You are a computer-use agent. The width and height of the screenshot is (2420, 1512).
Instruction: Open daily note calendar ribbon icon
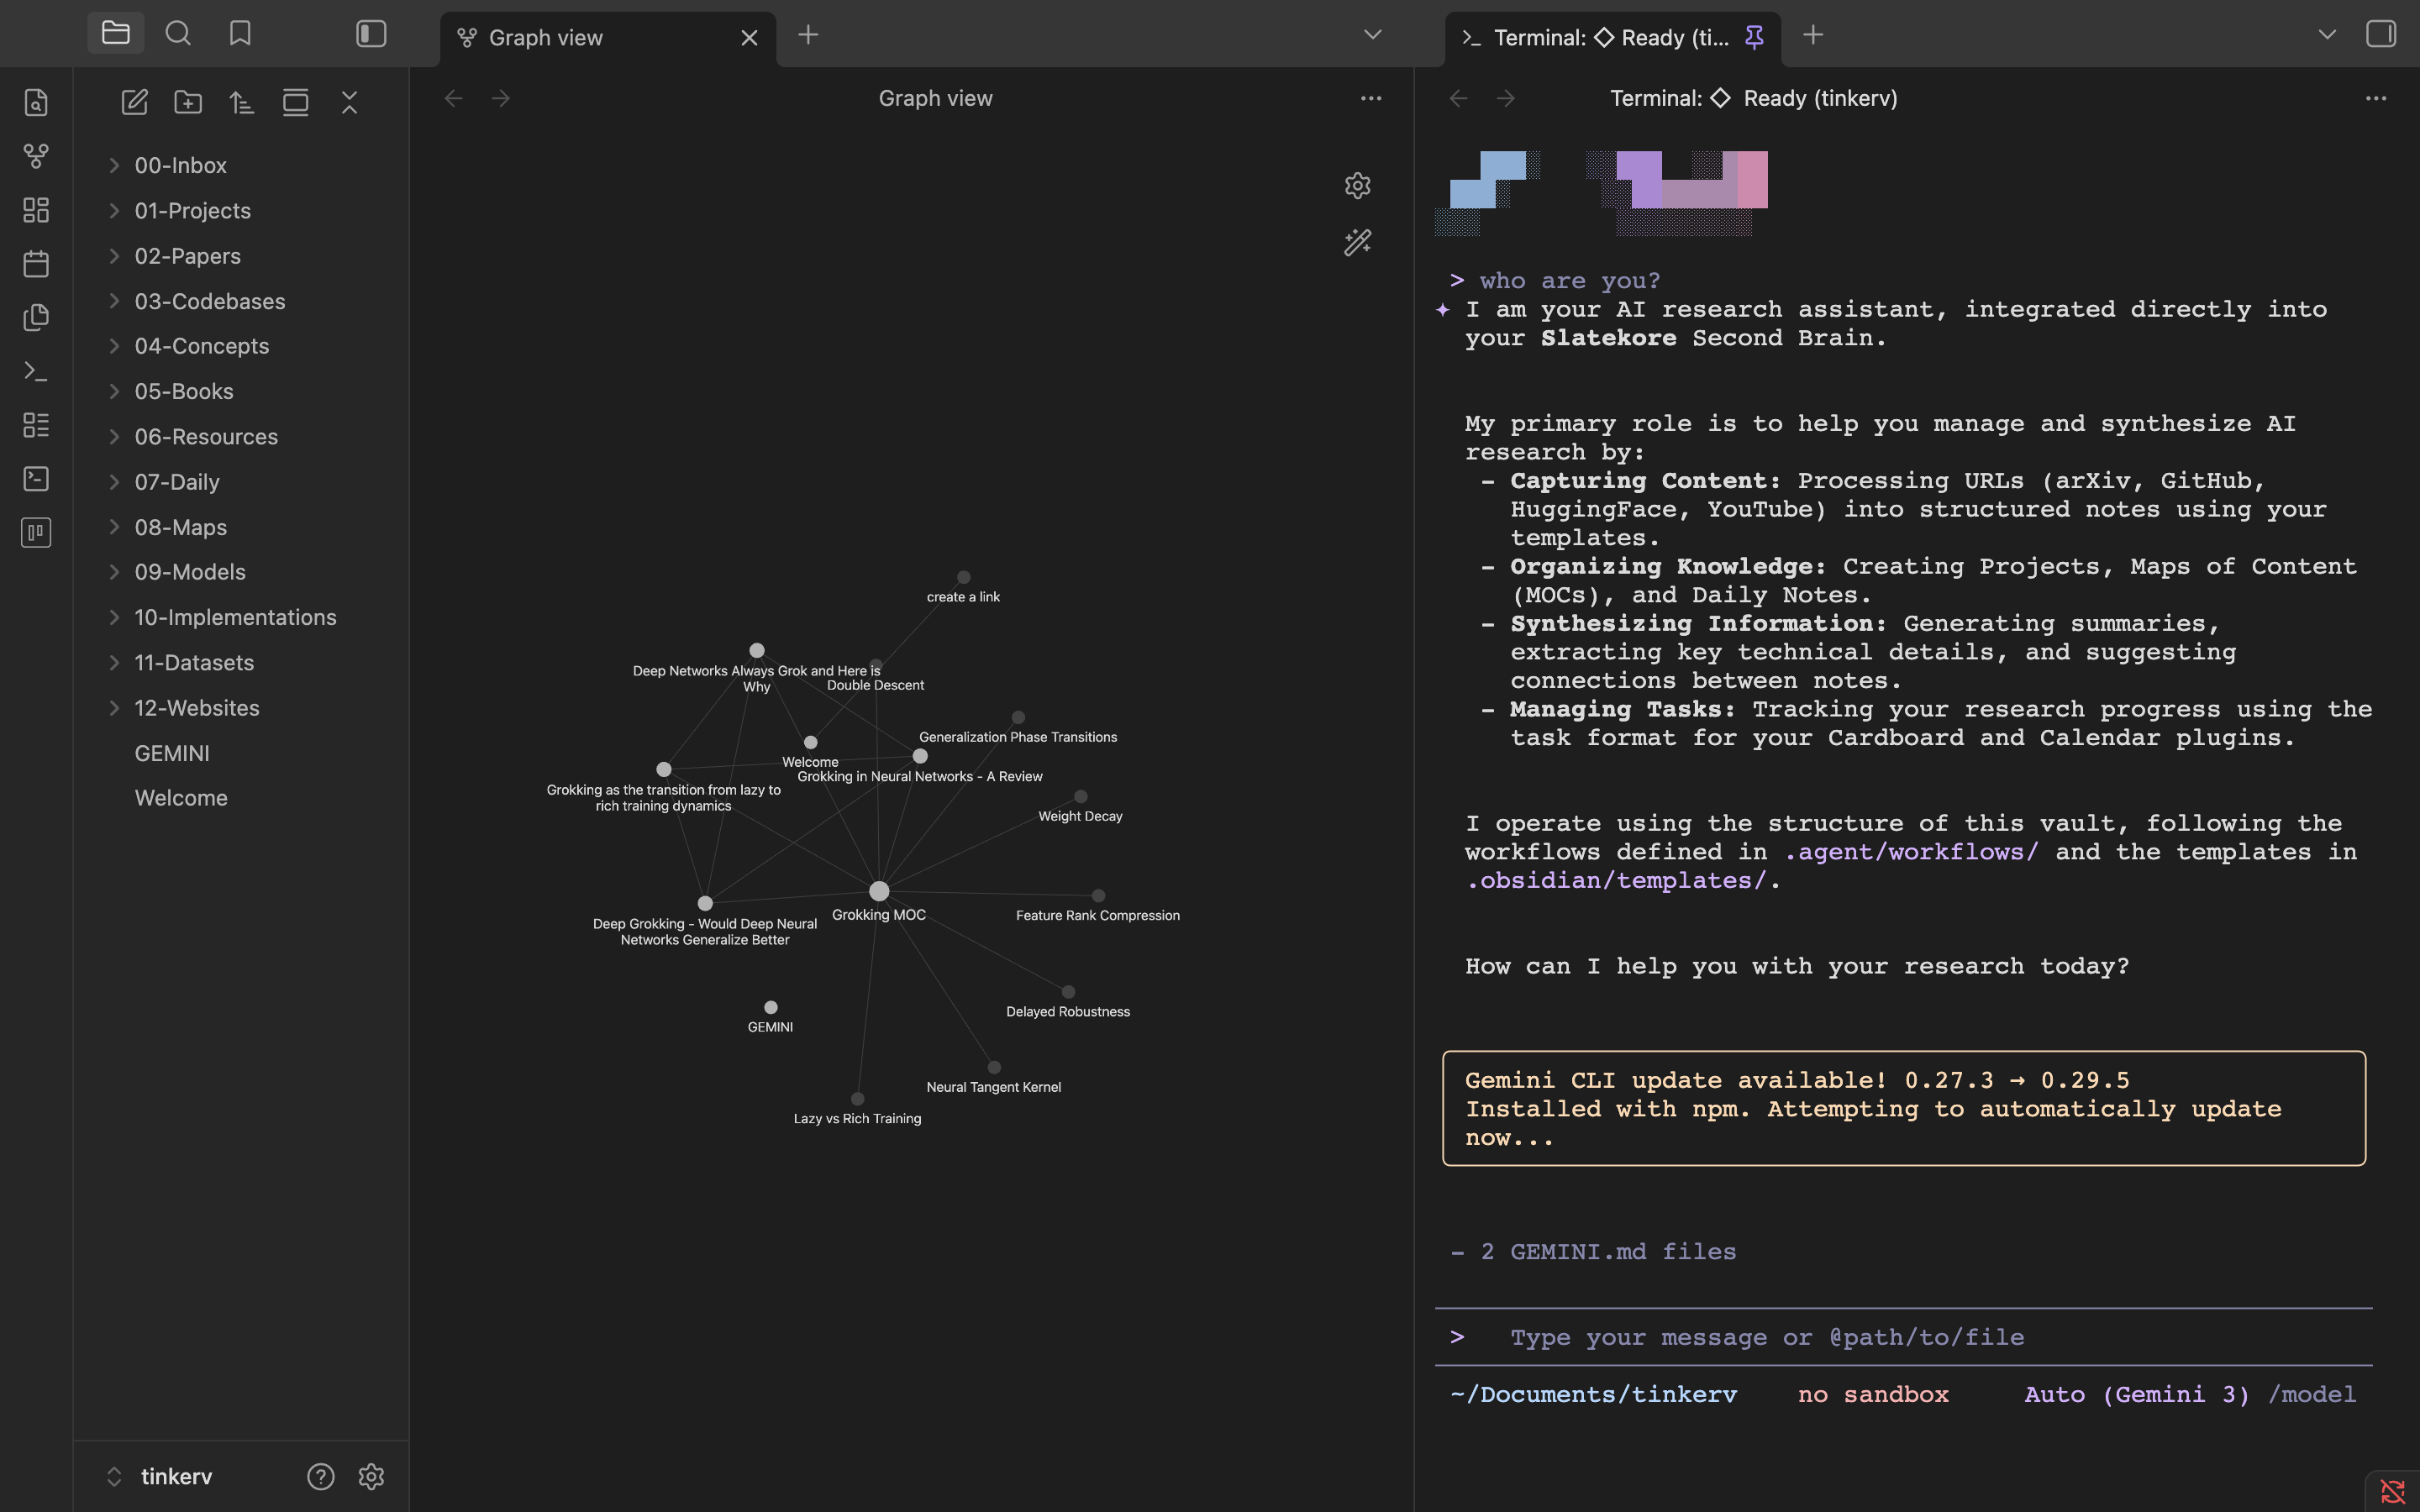point(36,264)
